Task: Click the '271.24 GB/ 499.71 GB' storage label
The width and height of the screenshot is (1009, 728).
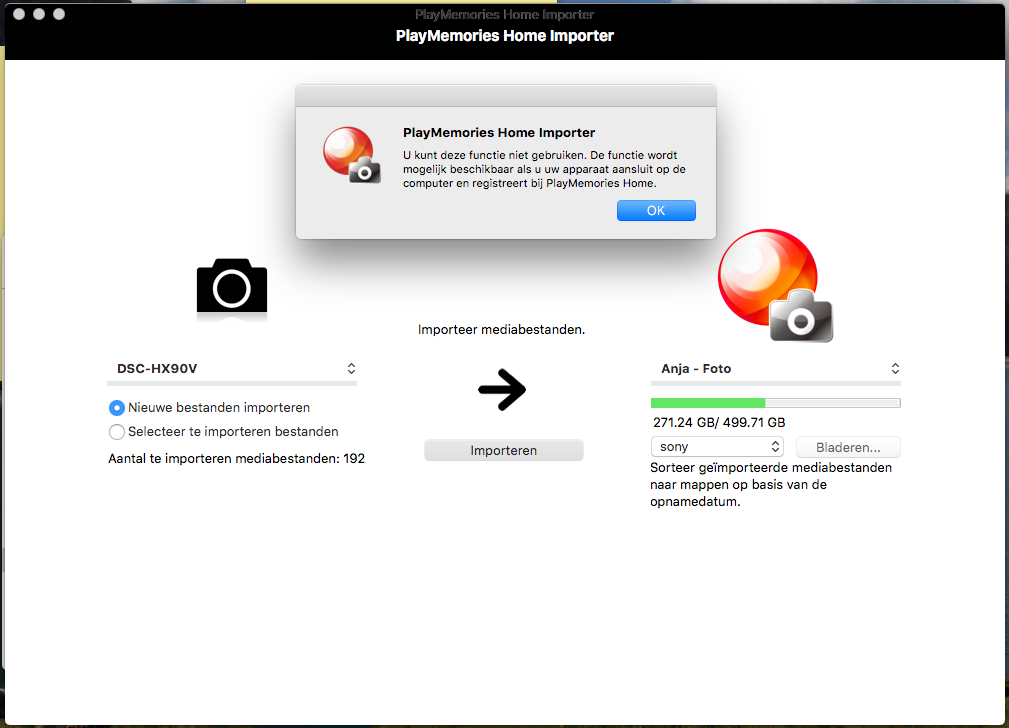Action: 719,422
